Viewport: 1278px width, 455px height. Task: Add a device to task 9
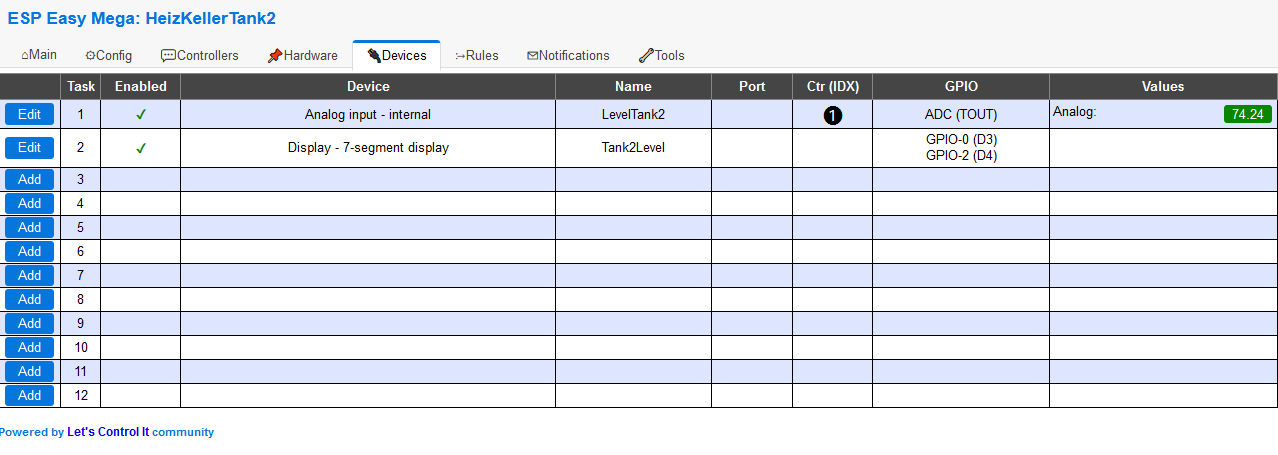(30, 324)
